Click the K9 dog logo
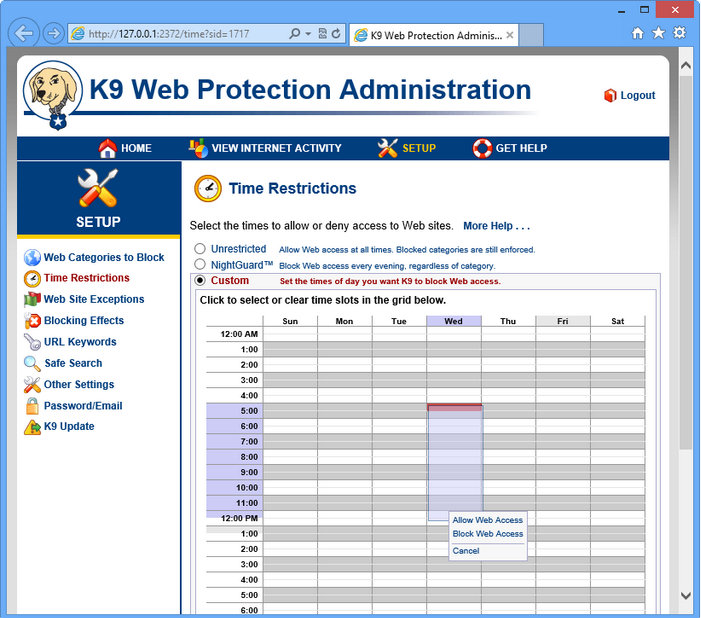701x618 pixels. coord(53,95)
